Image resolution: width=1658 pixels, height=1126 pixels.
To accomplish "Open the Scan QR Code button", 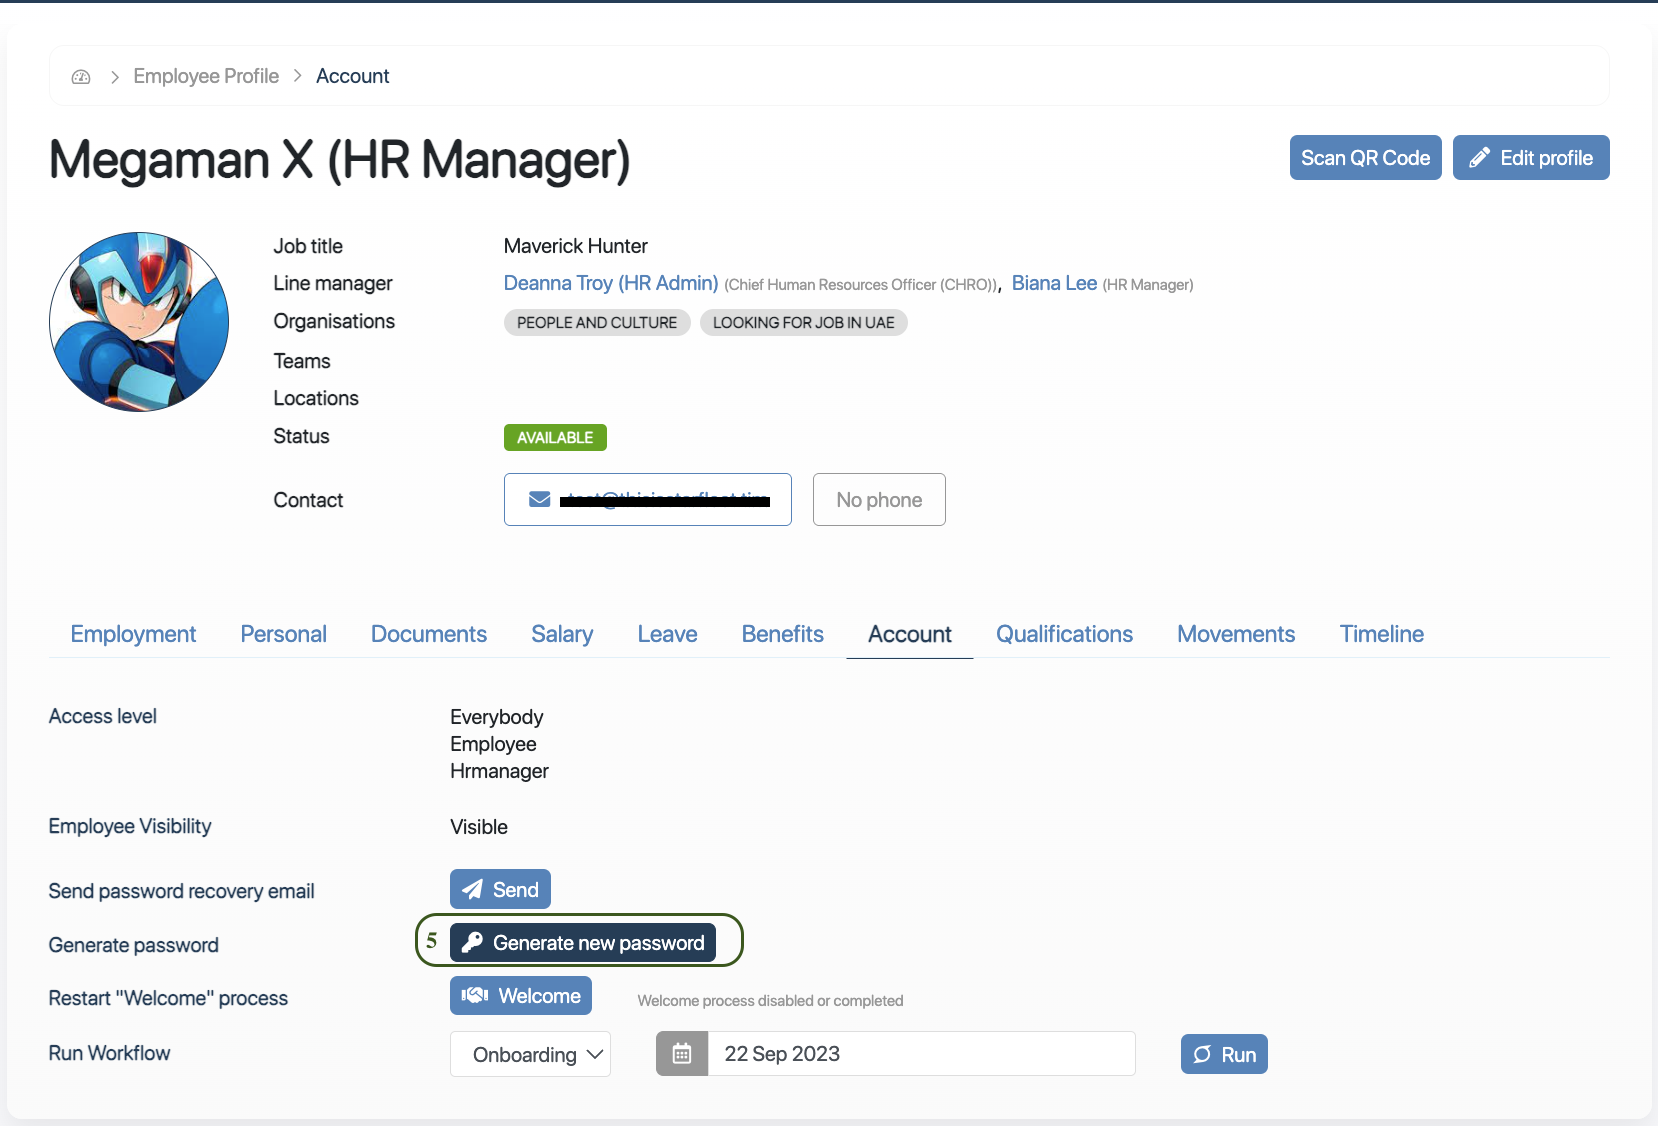I will click(1365, 158).
